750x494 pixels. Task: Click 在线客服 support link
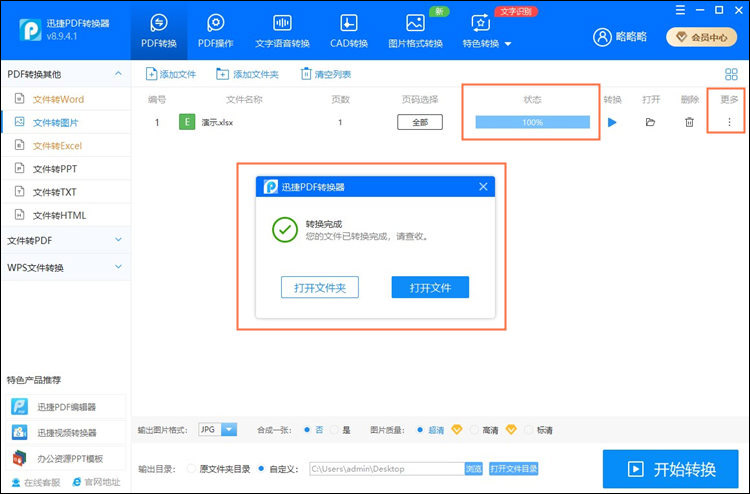pyautogui.click(x=36, y=482)
